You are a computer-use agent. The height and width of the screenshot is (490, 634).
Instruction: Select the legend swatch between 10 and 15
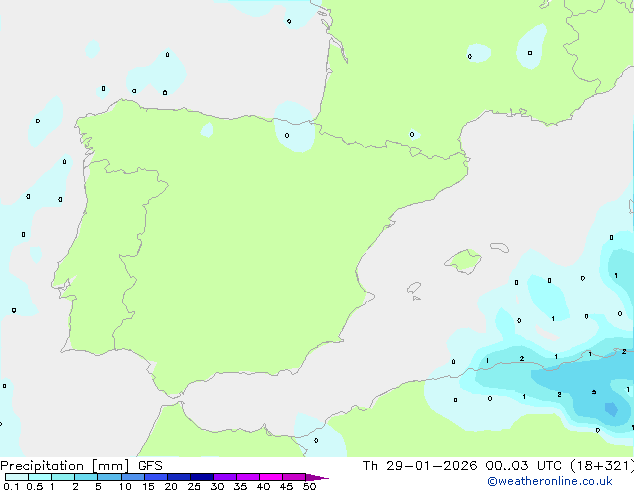tap(133, 477)
